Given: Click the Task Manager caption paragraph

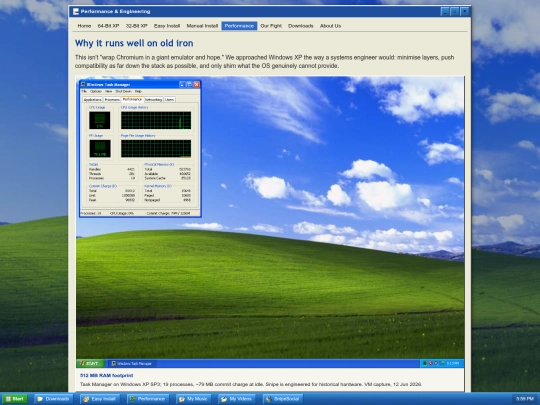Looking at the screenshot, I should [x=251, y=384].
